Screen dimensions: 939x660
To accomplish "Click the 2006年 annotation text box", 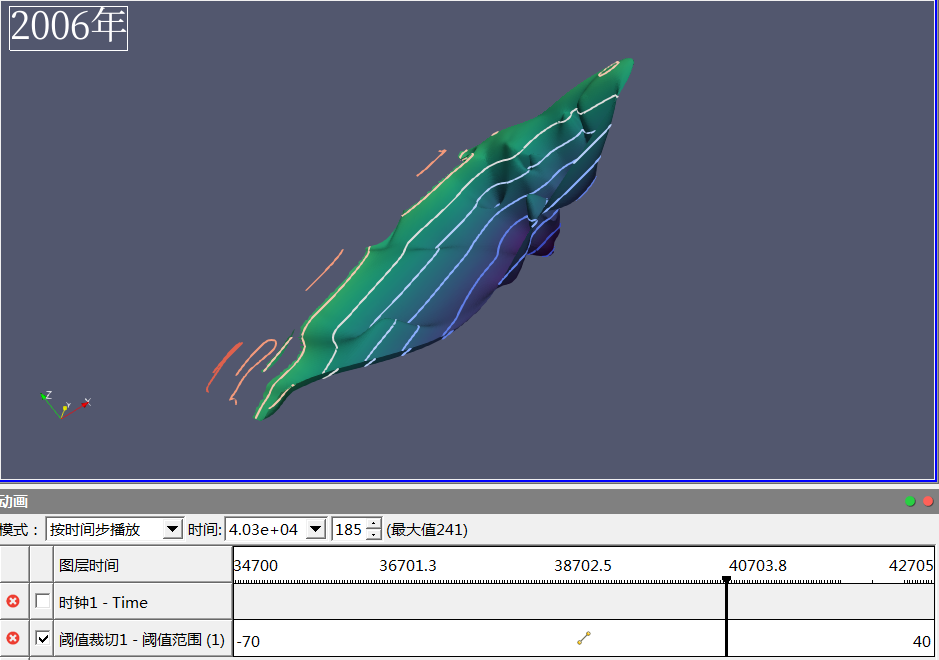I will pyautogui.click(x=68, y=28).
